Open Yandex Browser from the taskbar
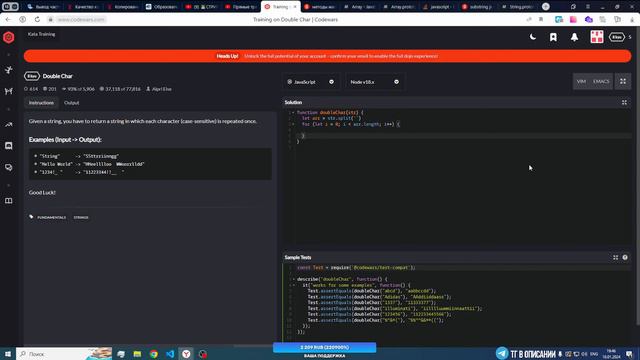The width and height of the screenshot is (640, 360). pyautogui.click(x=186, y=354)
